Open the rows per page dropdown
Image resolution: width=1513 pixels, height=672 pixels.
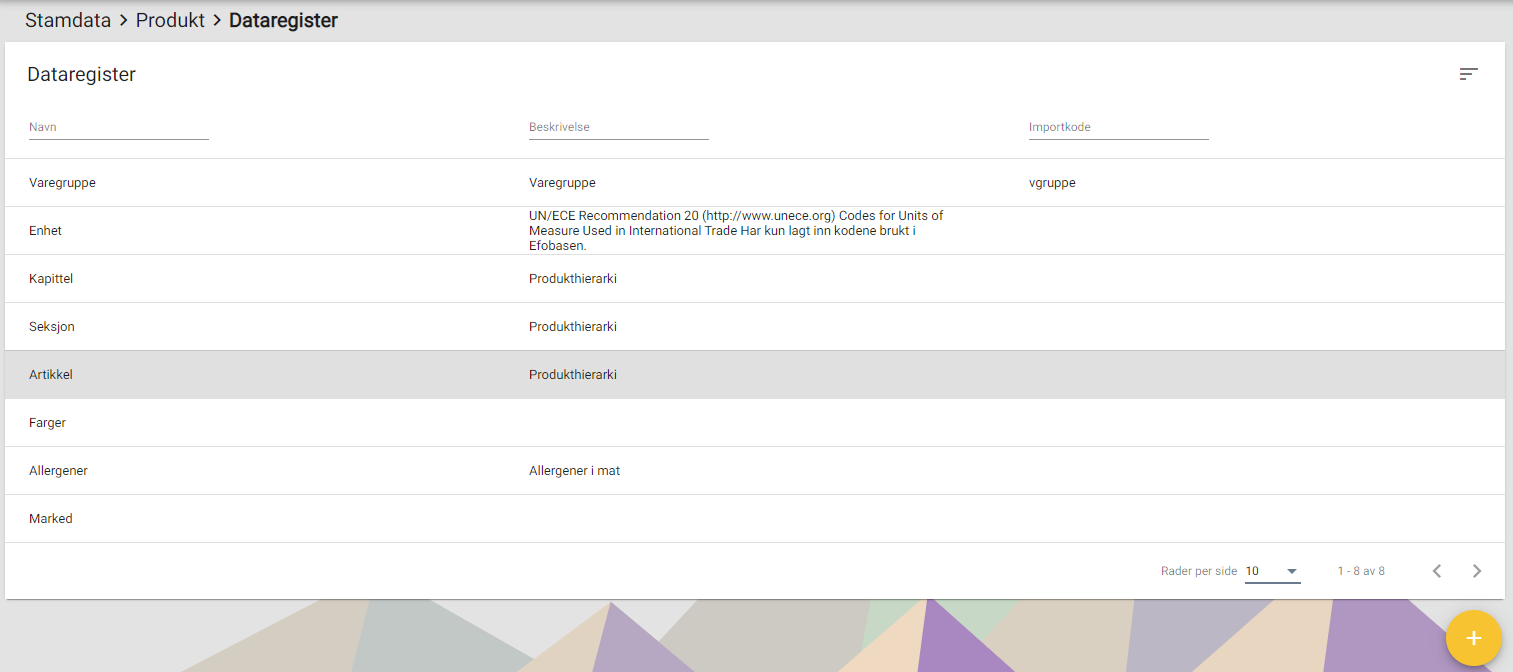click(x=1272, y=571)
